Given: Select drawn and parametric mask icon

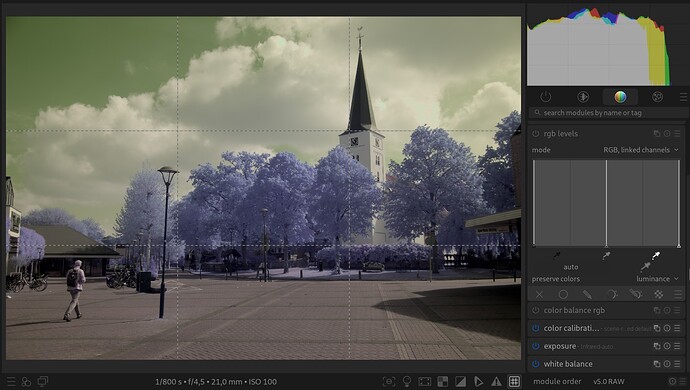Looking at the screenshot, I should point(635,294).
